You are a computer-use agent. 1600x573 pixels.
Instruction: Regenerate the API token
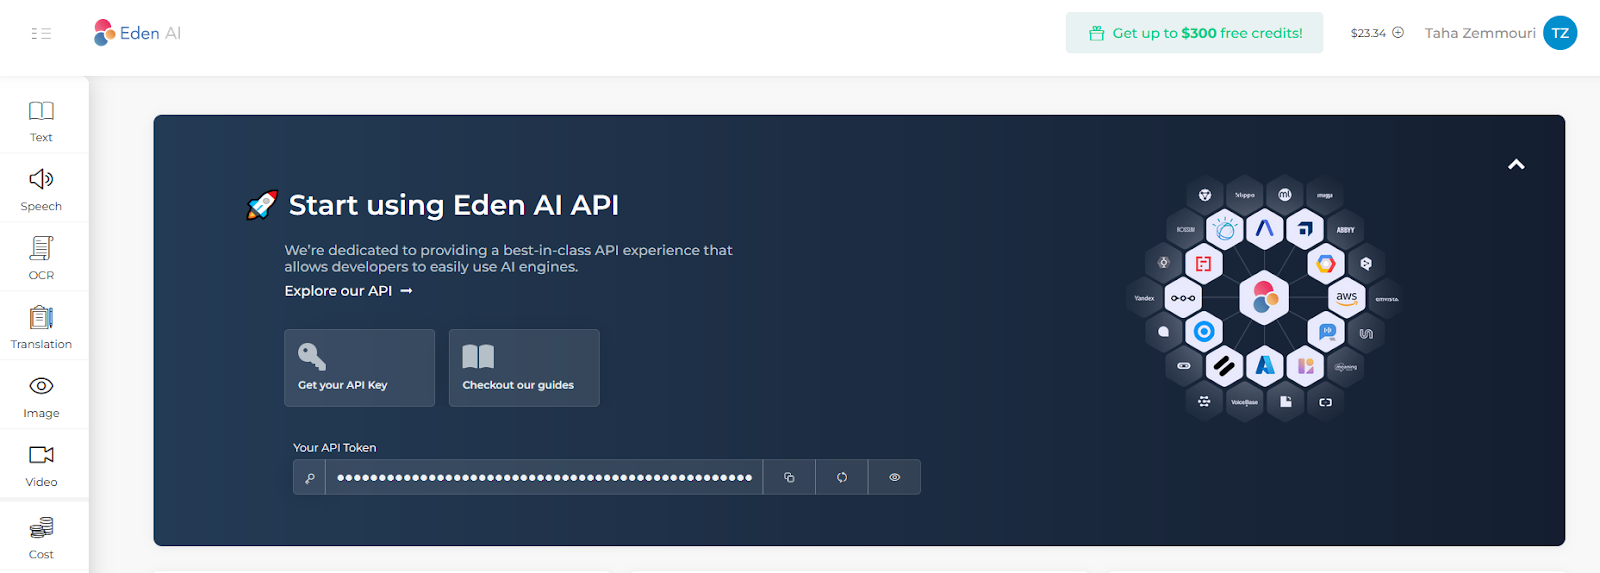(842, 477)
